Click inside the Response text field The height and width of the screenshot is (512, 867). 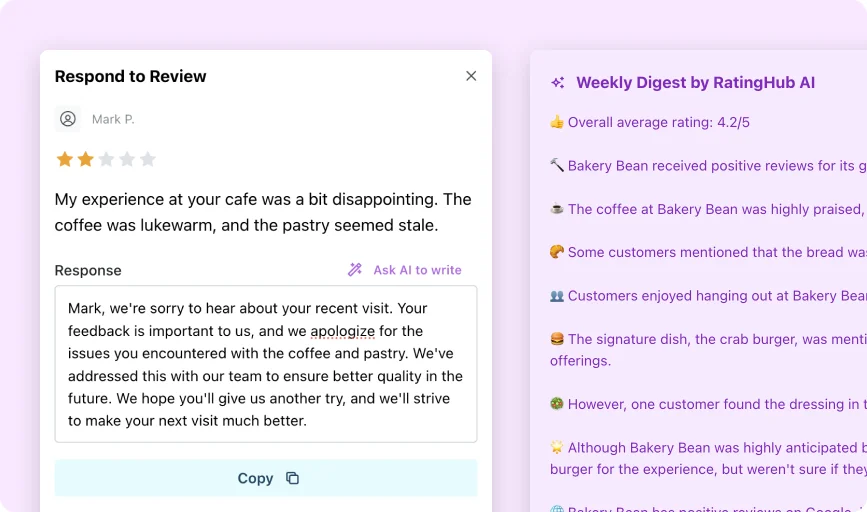pos(265,364)
